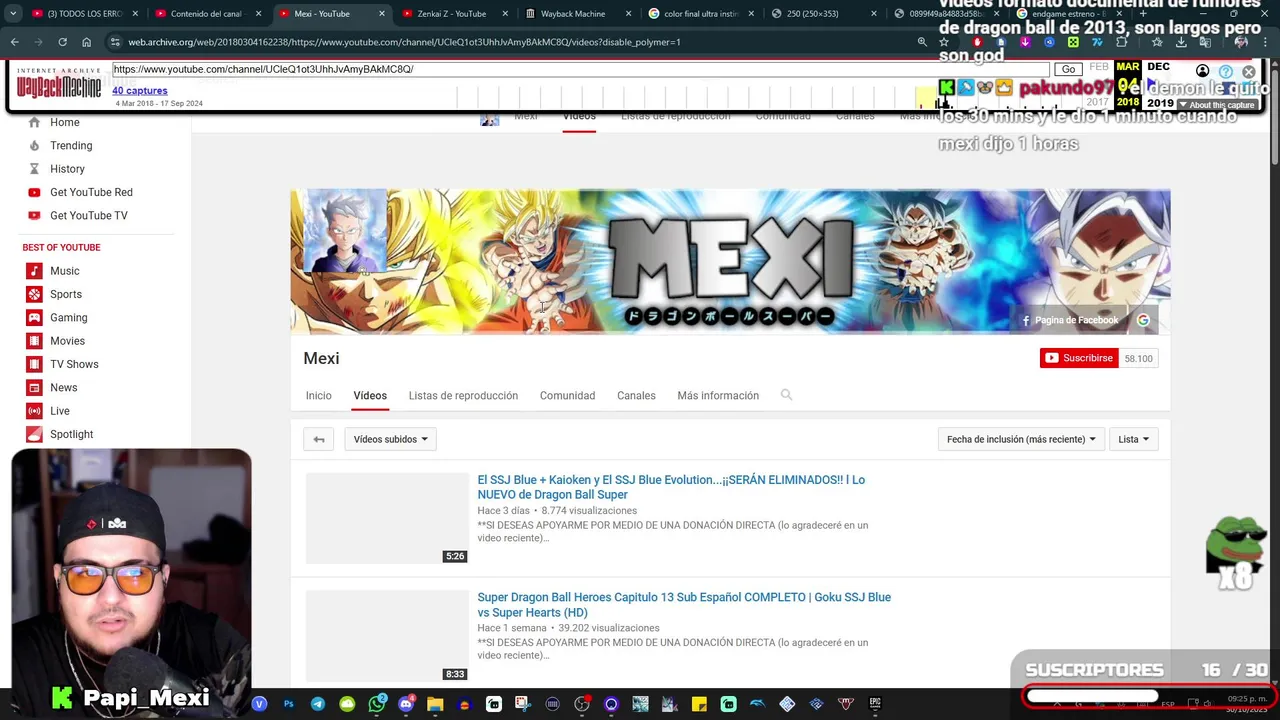The height and width of the screenshot is (720, 1280).
Task: Switch to Wayback Machine browser tab
Action: coord(578,14)
